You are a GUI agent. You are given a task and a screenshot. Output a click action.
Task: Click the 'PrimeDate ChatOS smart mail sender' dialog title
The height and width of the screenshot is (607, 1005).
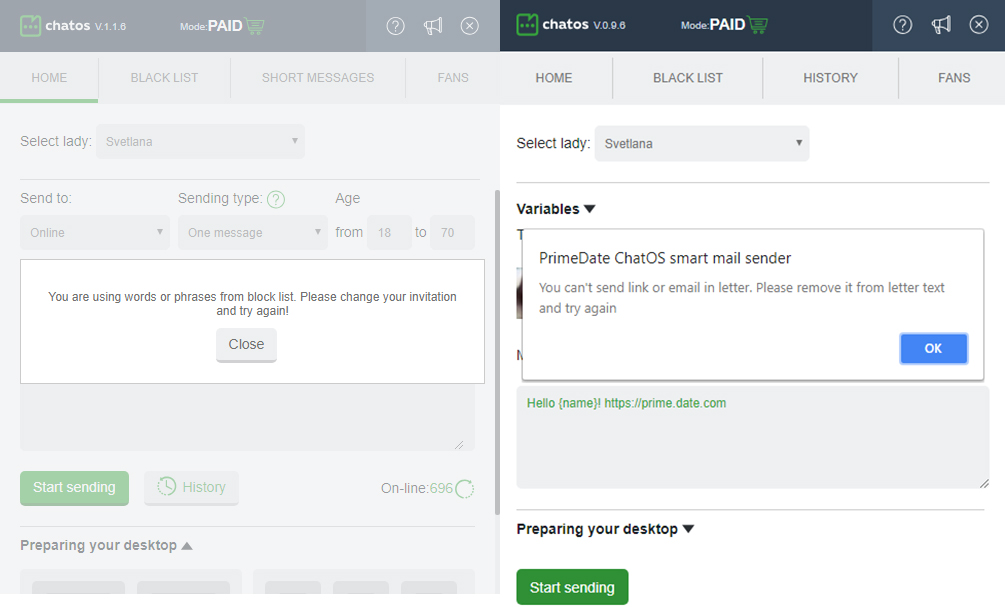(665, 258)
